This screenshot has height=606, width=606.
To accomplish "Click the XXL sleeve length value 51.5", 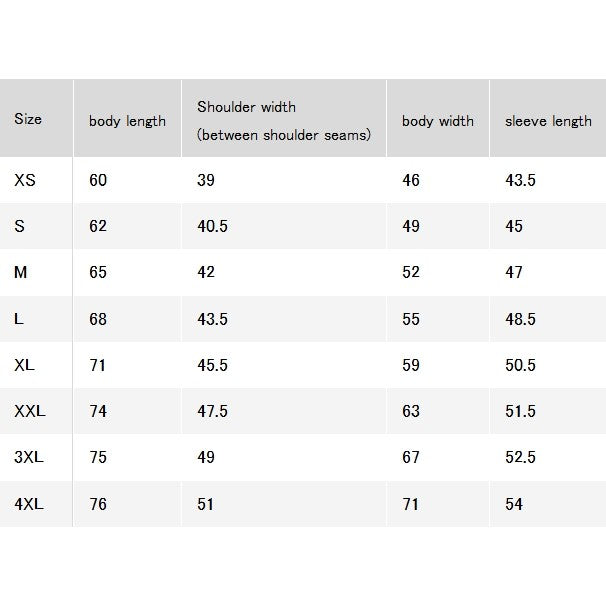I will tap(520, 411).
